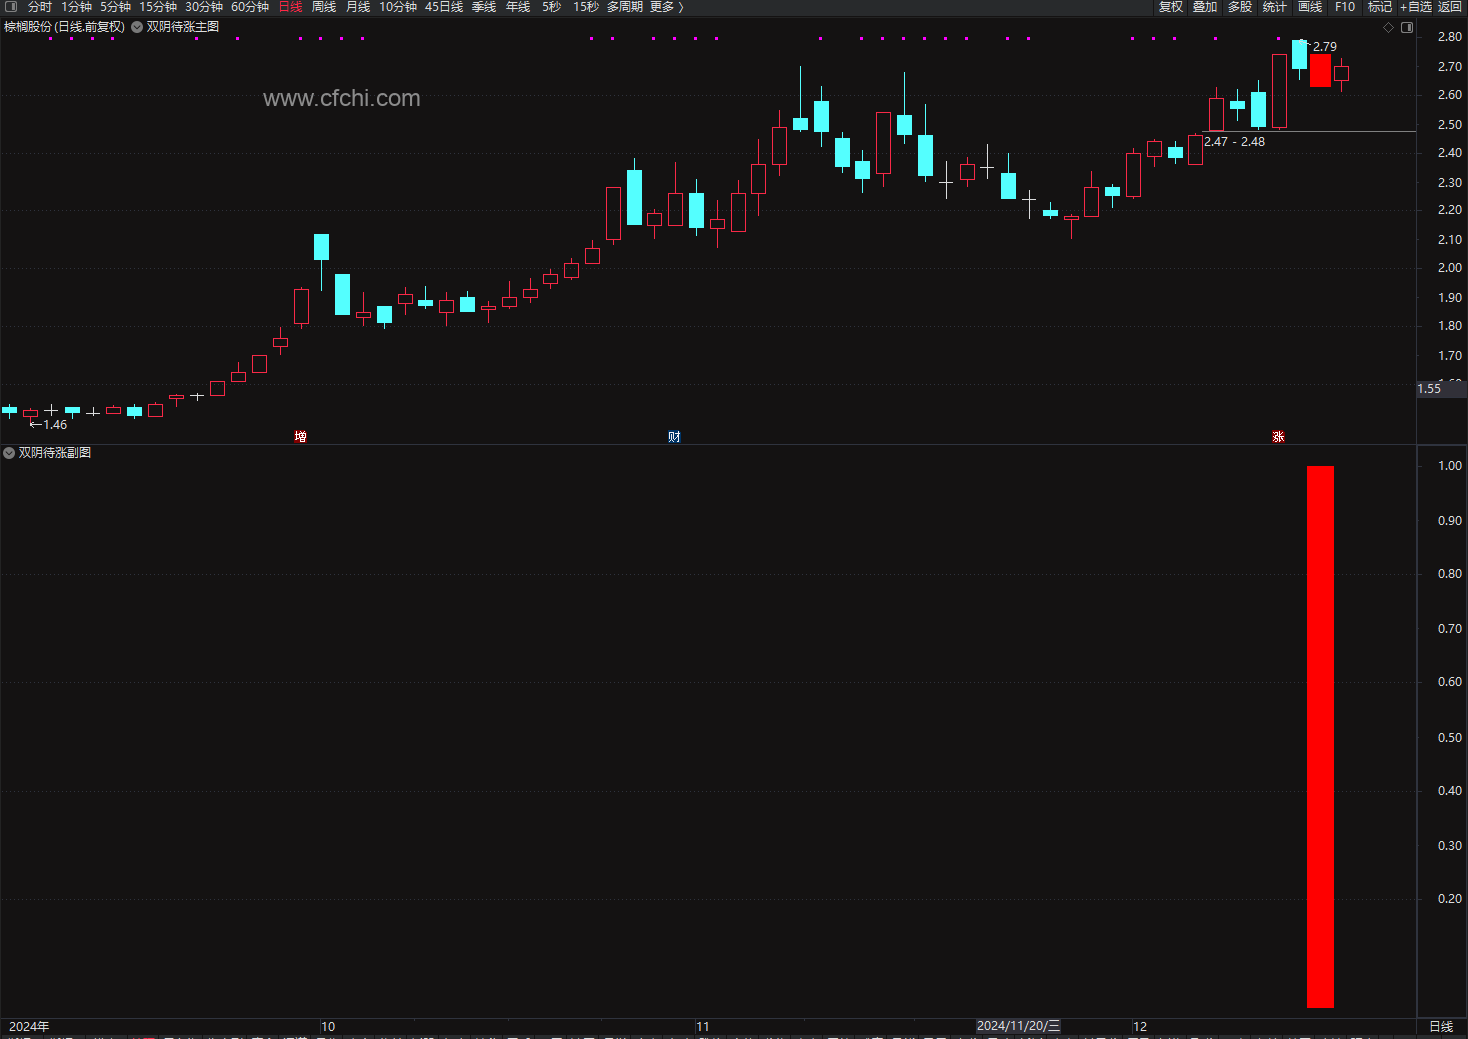
Task: Click the 2024/11/20/三 date marker
Action: point(1018,1026)
